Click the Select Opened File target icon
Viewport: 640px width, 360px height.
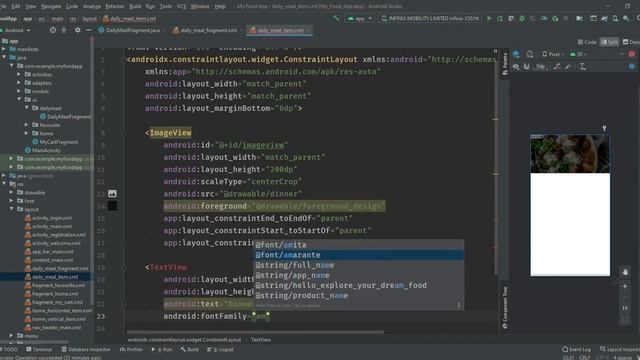[x=53, y=30]
